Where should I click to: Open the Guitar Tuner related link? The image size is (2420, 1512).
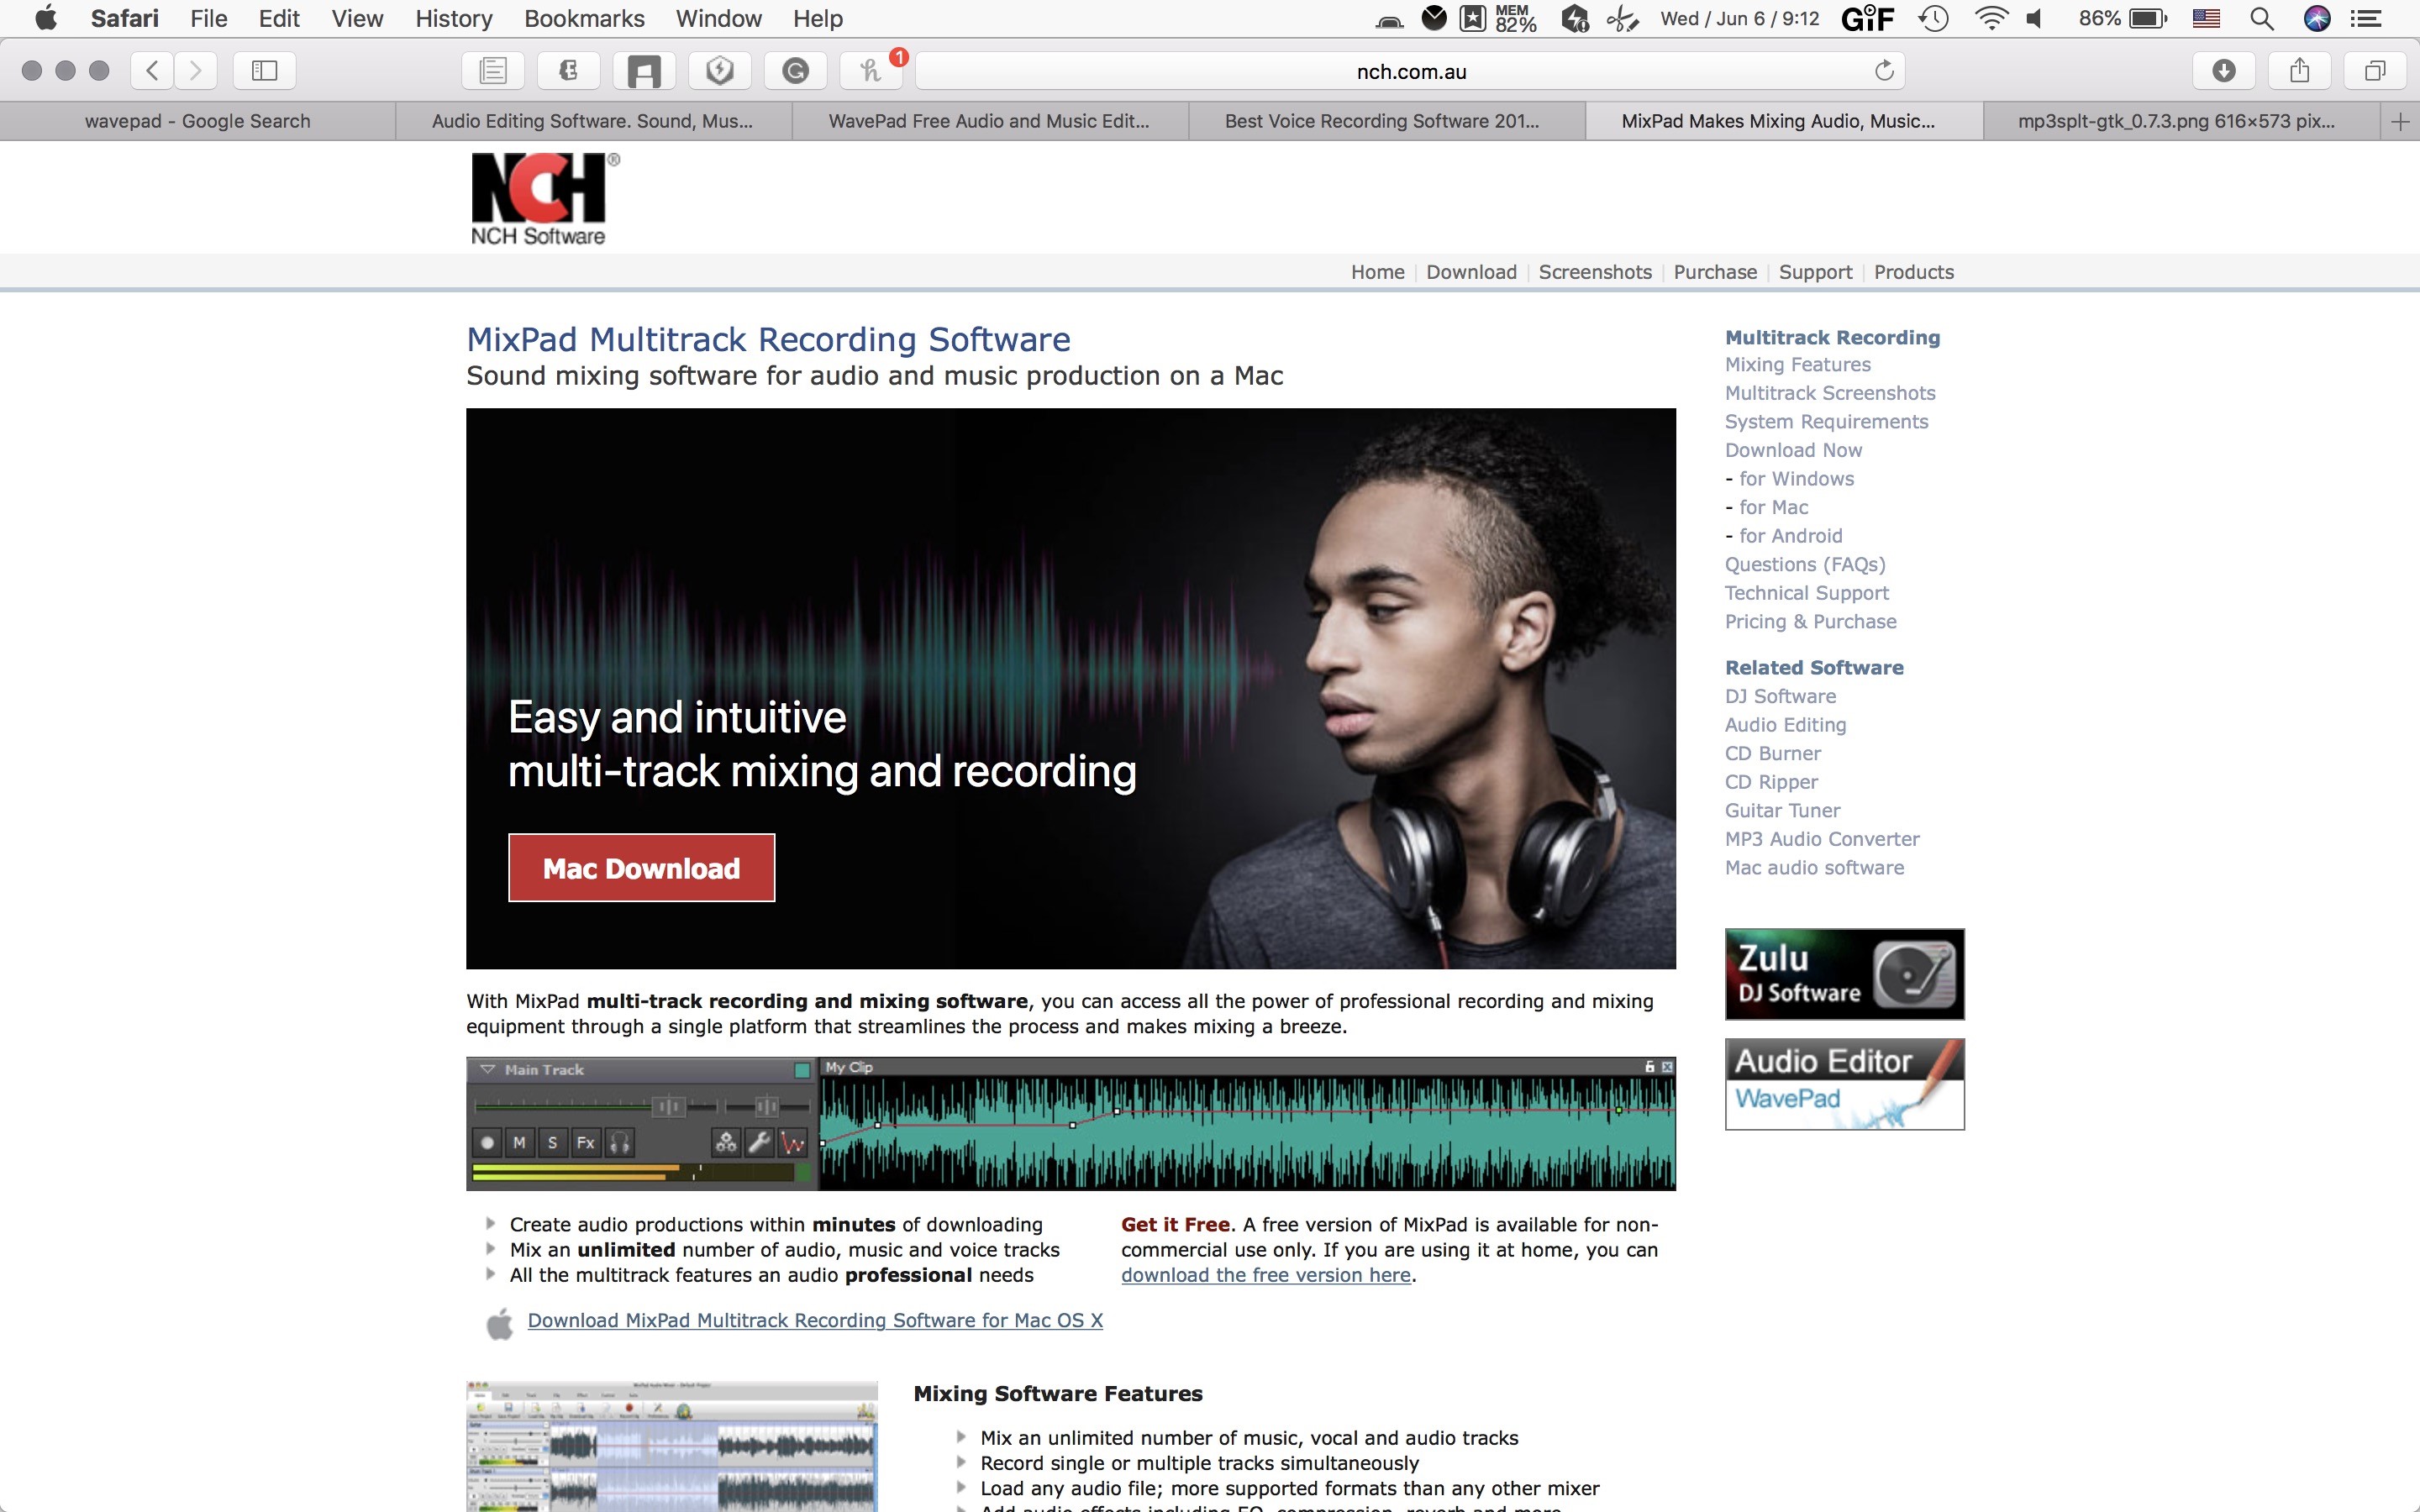click(1782, 811)
